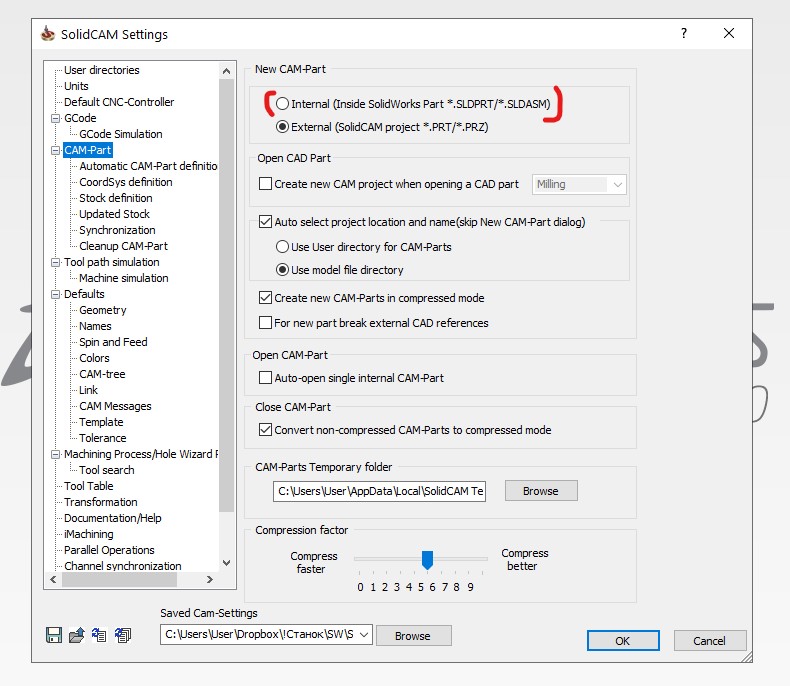Open Colors defaults page
Screen dimensions: 790x686
(x=94, y=358)
